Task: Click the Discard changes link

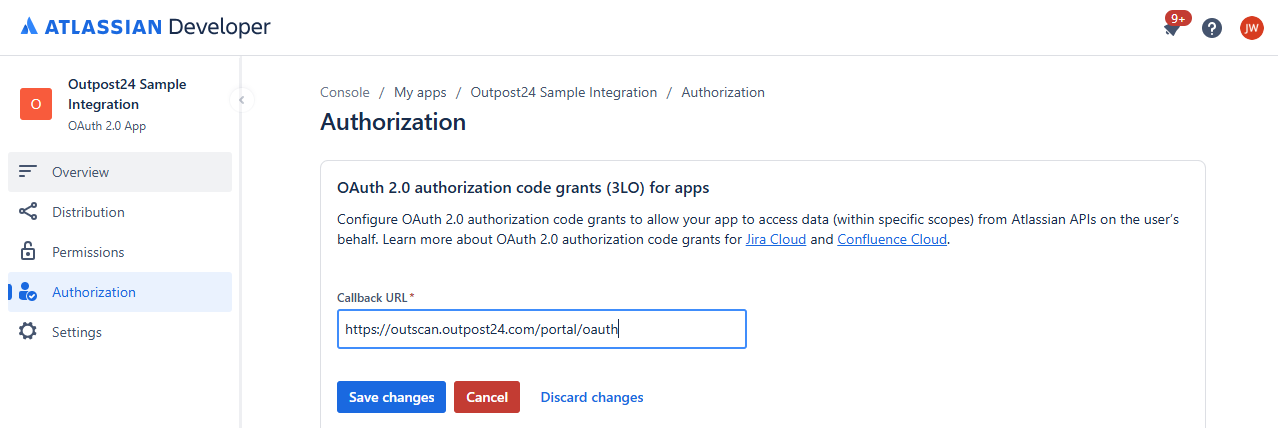Action: point(592,397)
